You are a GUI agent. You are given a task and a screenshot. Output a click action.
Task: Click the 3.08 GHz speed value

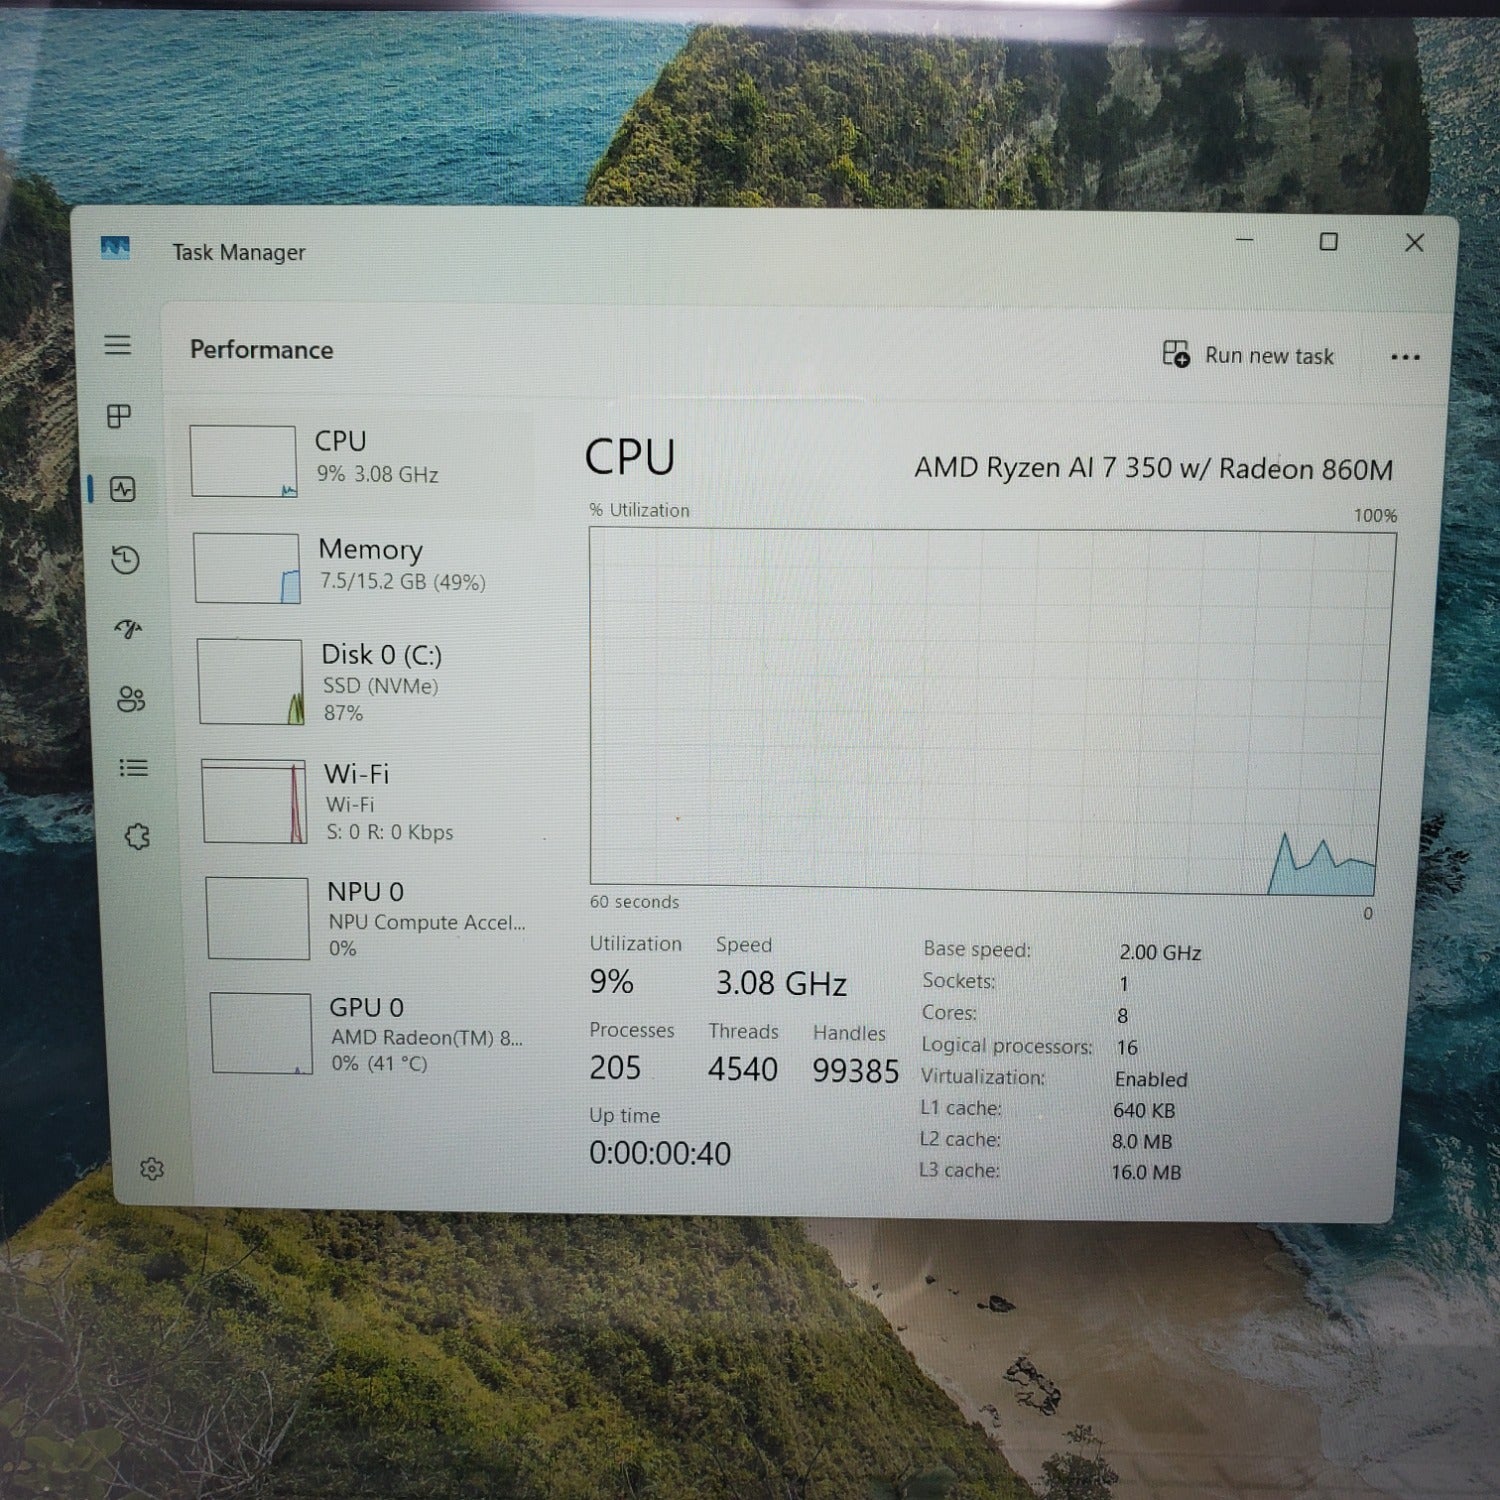781,984
